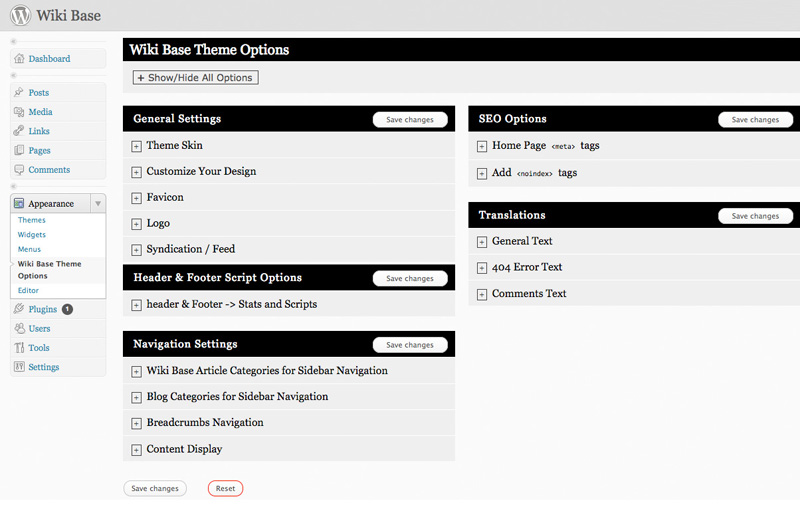Click the Appearance menu icon
The image size is (800, 511).
19,203
